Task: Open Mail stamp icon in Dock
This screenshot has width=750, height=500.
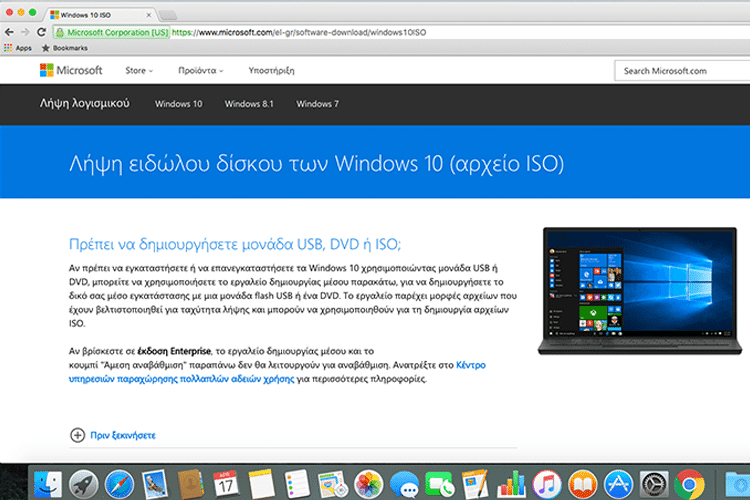Action: pyautogui.click(x=155, y=484)
